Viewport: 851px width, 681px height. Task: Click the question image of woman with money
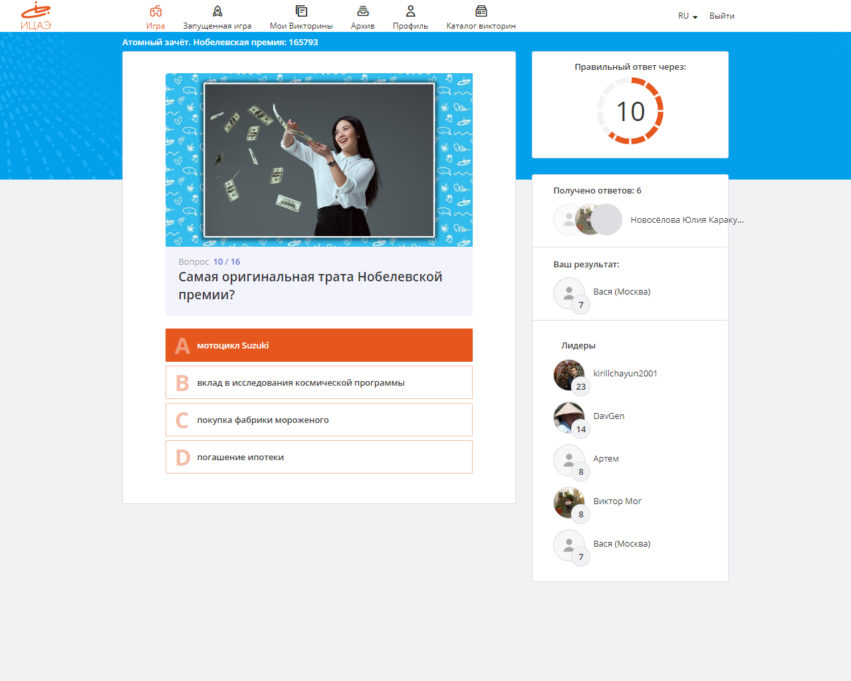tap(319, 160)
